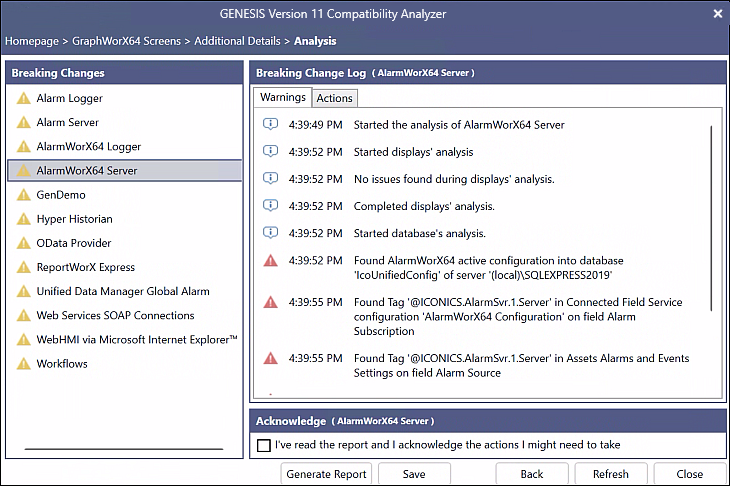Image resolution: width=730 pixels, height=486 pixels.
Task: Click red alert icon for IcoUnifiedConfig entry
Action: [270, 261]
